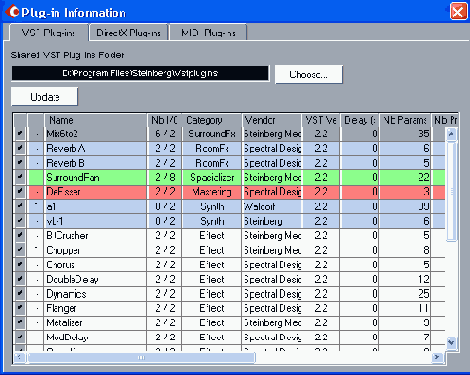The height and width of the screenshot is (375, 470).
Task: Toggle the Mix6to2 plug-in checkbox
Action: coord(20,134)
